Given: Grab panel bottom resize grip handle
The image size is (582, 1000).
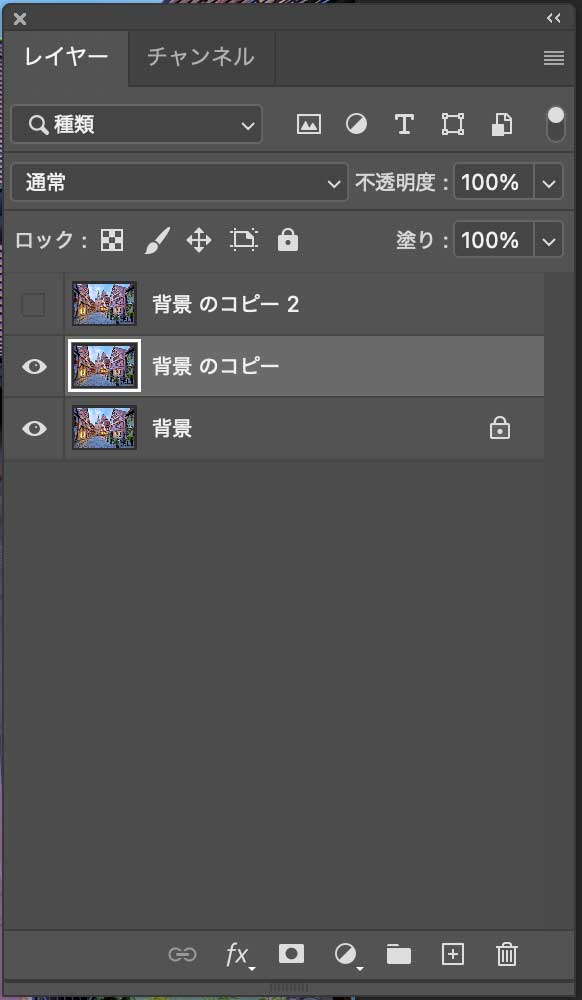Looking at the screenshot, I should (x=290, y=988).
